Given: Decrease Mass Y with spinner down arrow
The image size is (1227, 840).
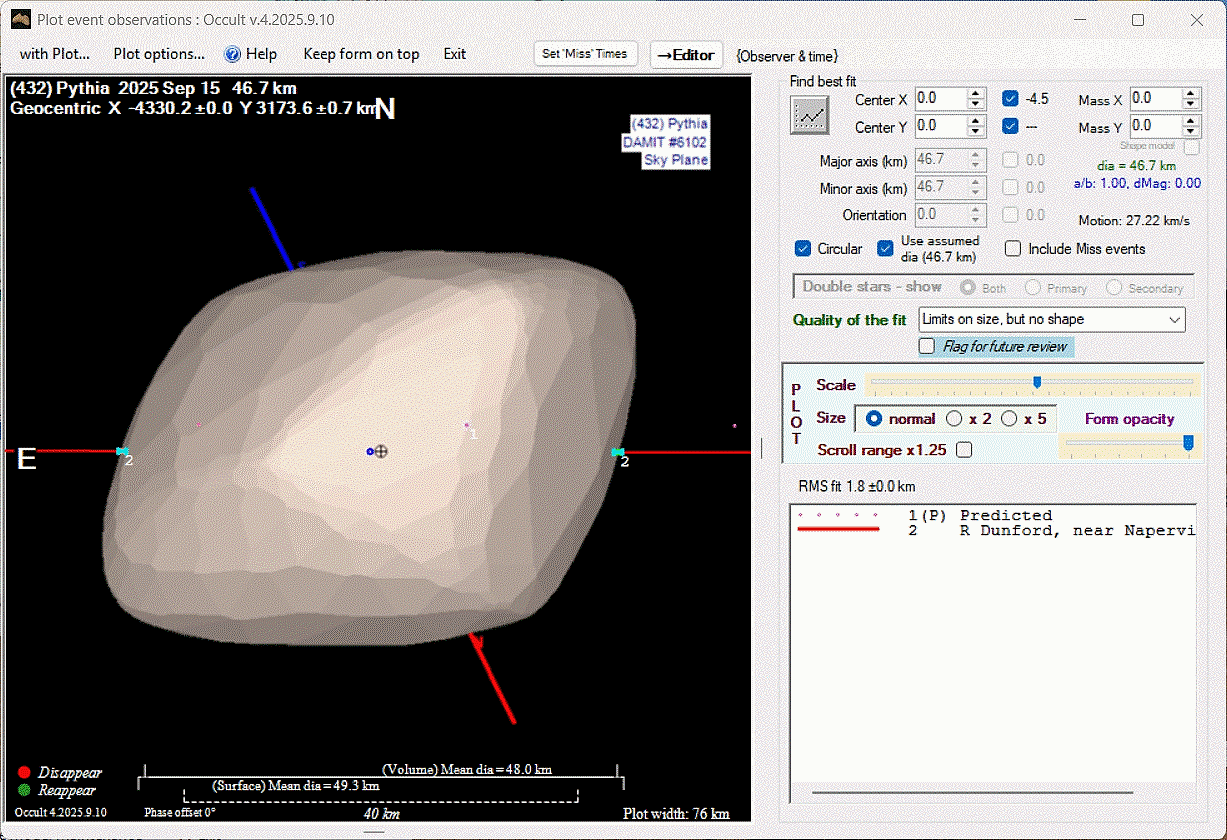Looking at the screenshot, I should pos(1190,131).
